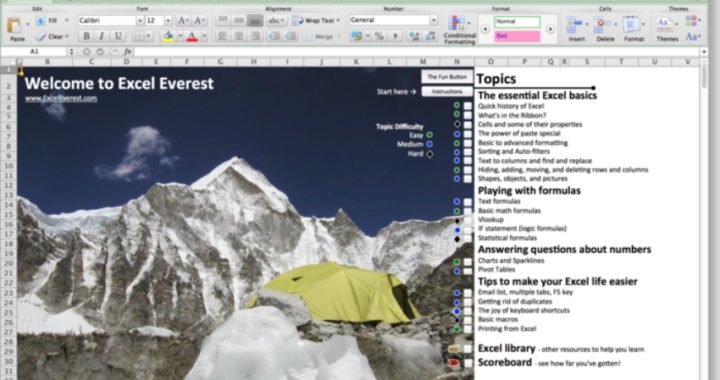
Task: Open the Instructions button
Action: (447, 92)
